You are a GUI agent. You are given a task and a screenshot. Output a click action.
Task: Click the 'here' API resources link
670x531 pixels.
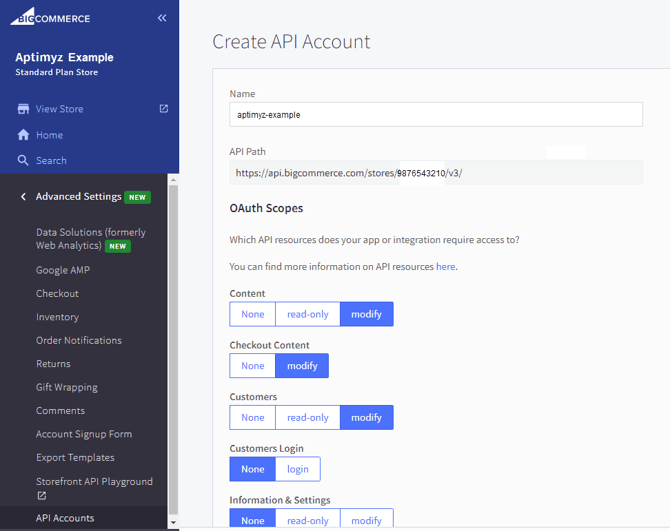coord(445,267)
